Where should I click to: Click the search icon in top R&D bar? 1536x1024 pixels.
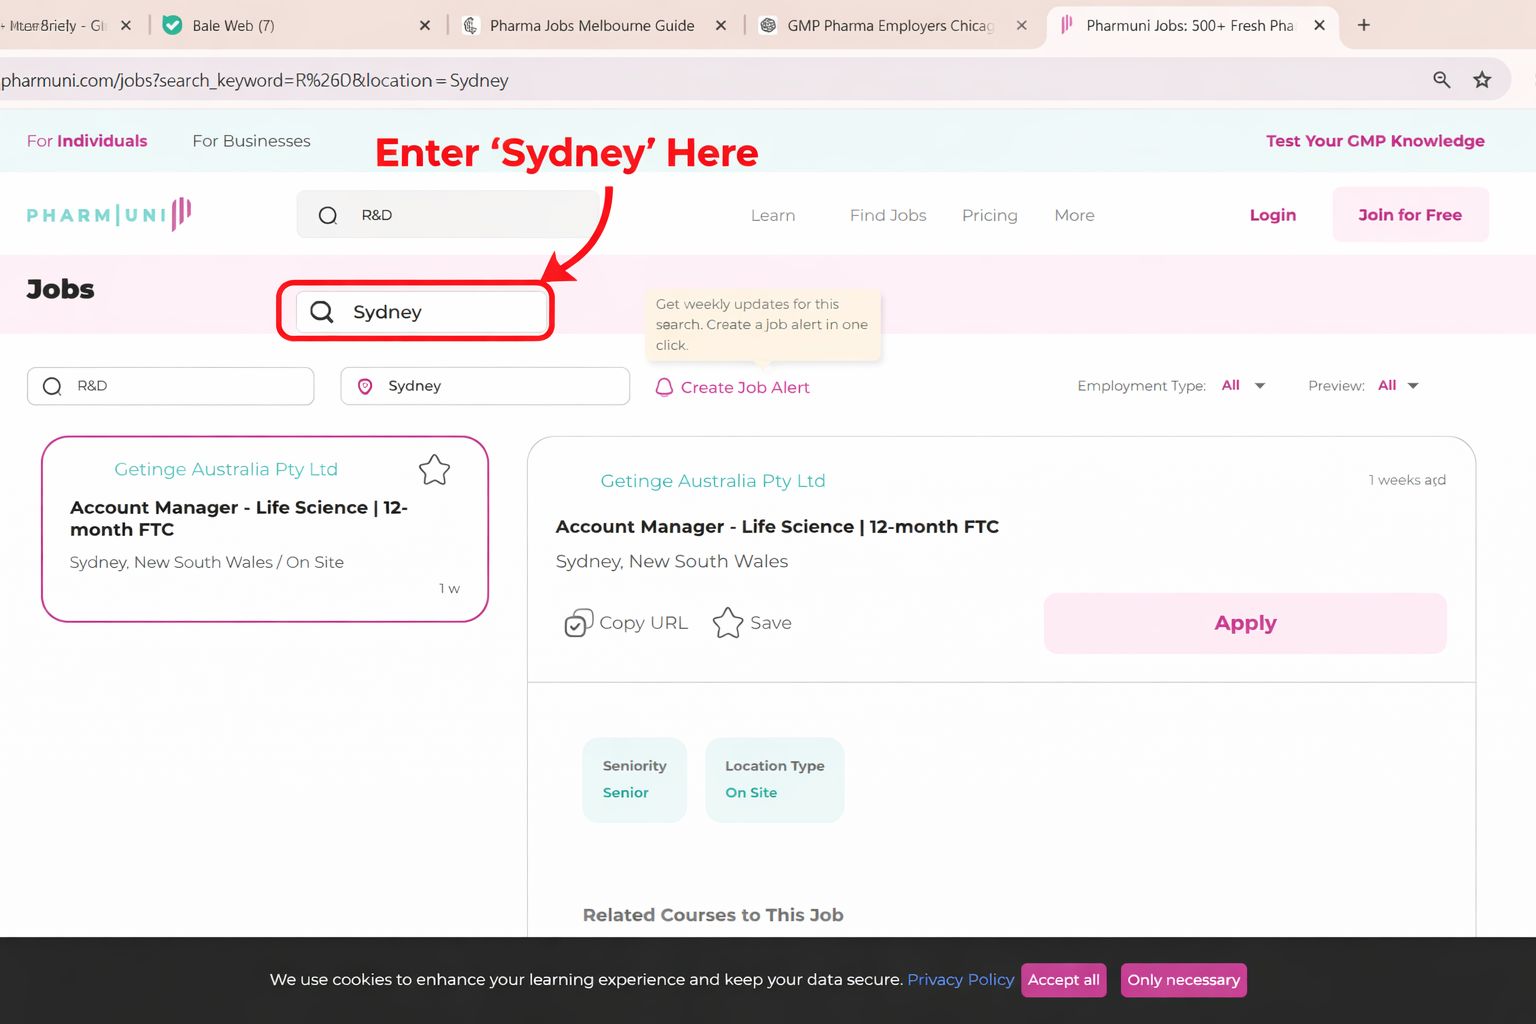pos(328,215)
